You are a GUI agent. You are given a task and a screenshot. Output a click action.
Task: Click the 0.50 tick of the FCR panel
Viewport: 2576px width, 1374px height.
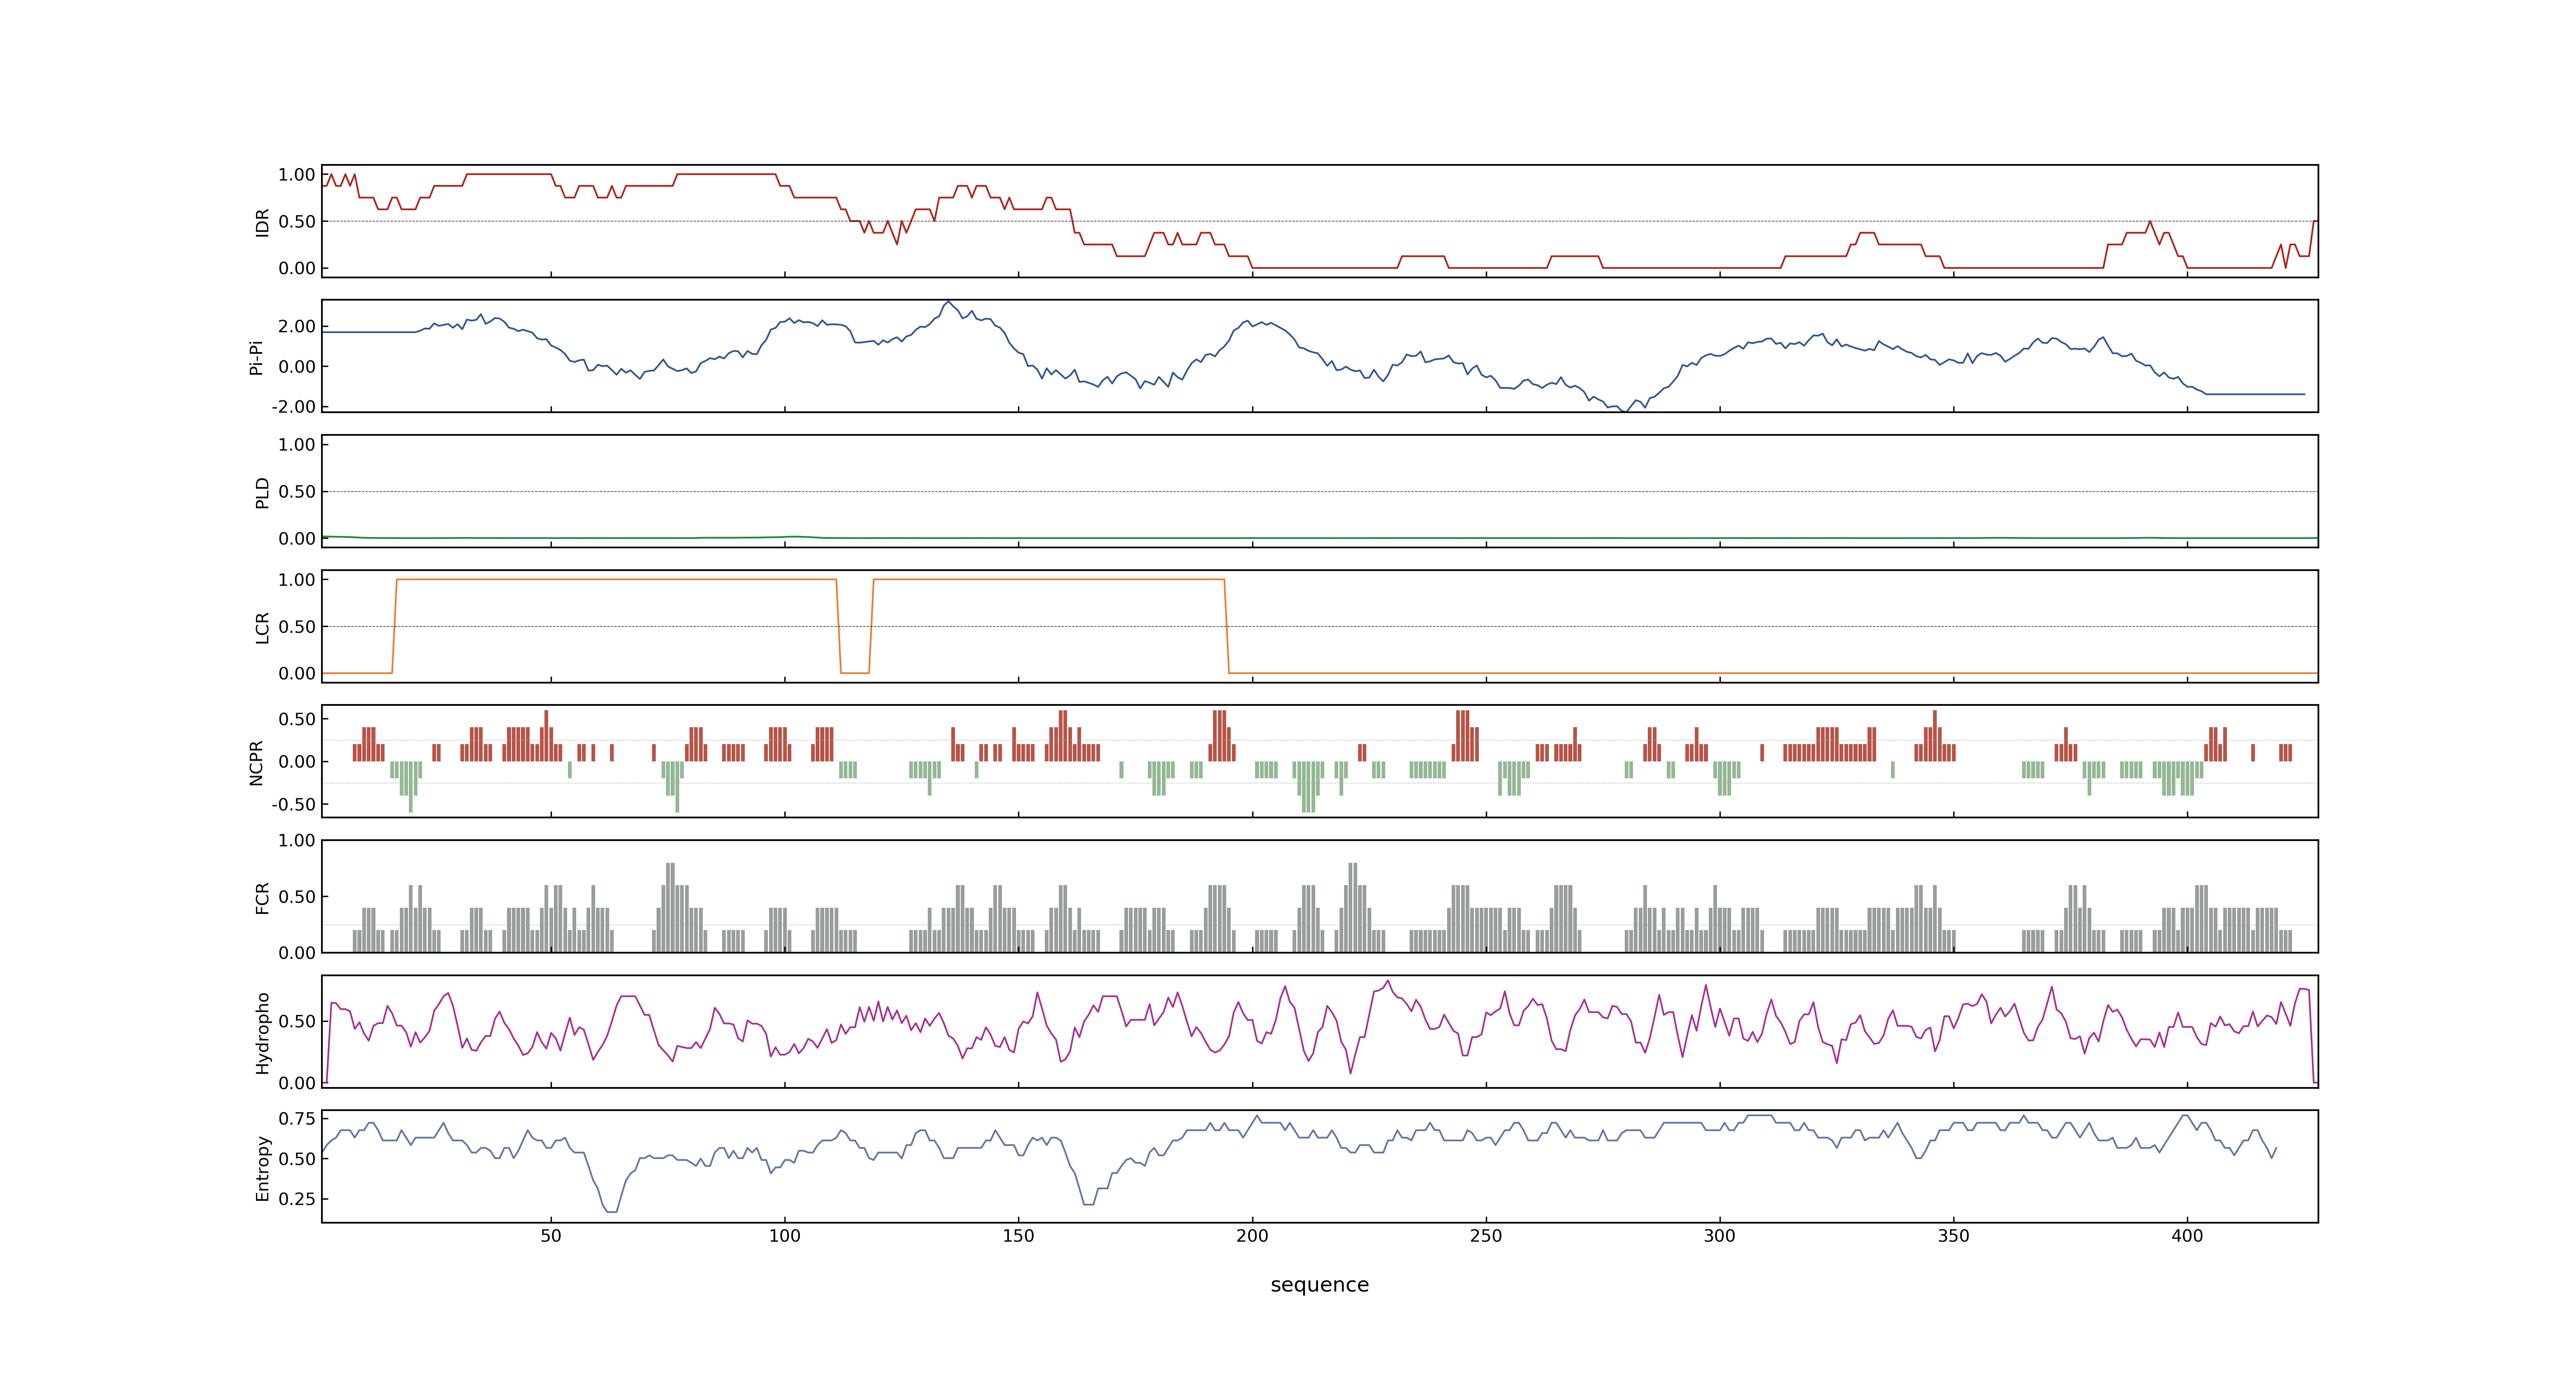[x=297, y=897]
